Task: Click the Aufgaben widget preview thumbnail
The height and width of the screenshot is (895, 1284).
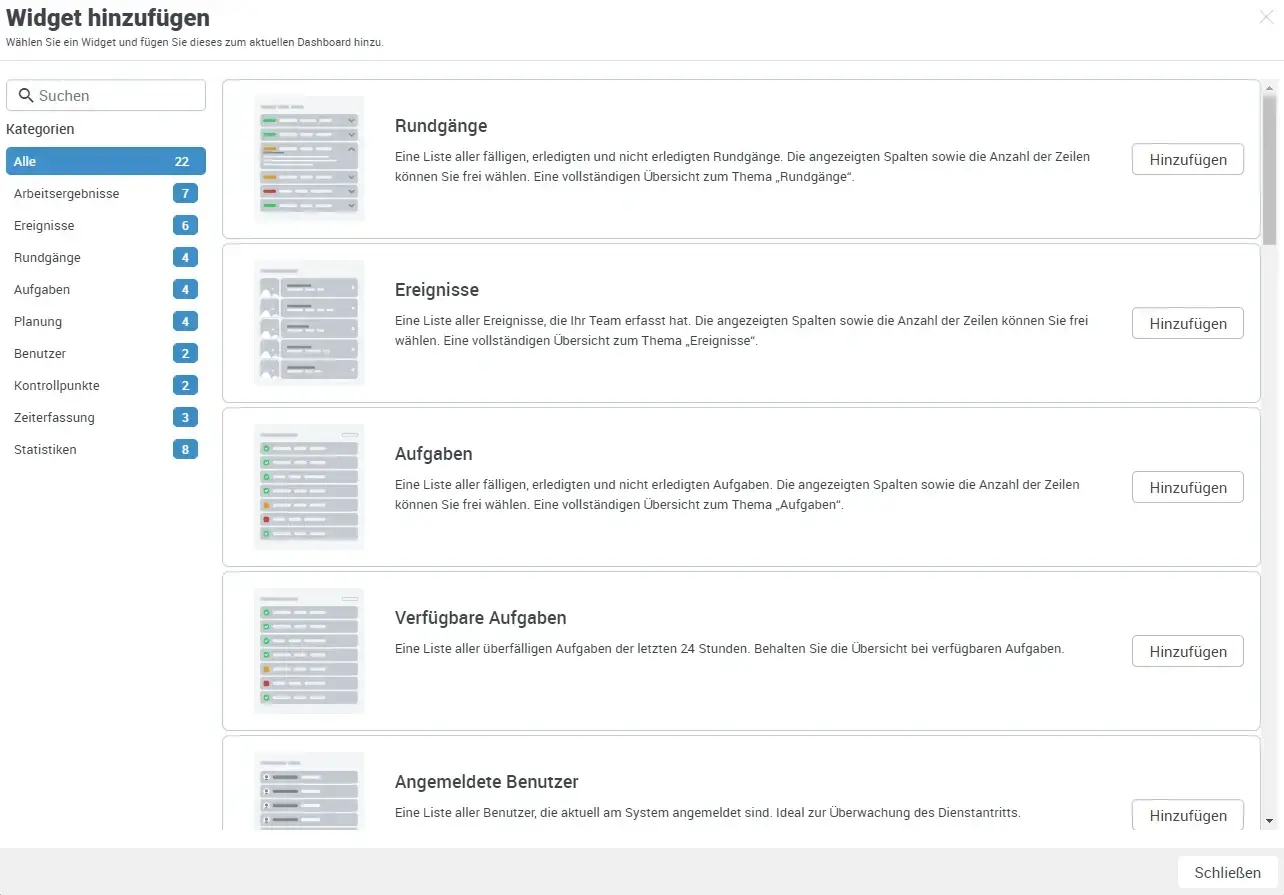Action: pyautogui.click(x=309, y=486)
